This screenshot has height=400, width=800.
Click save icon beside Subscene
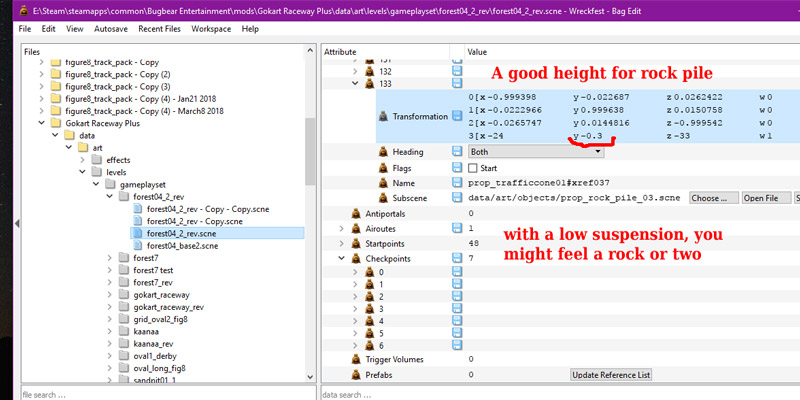click(x=457, y=198)
